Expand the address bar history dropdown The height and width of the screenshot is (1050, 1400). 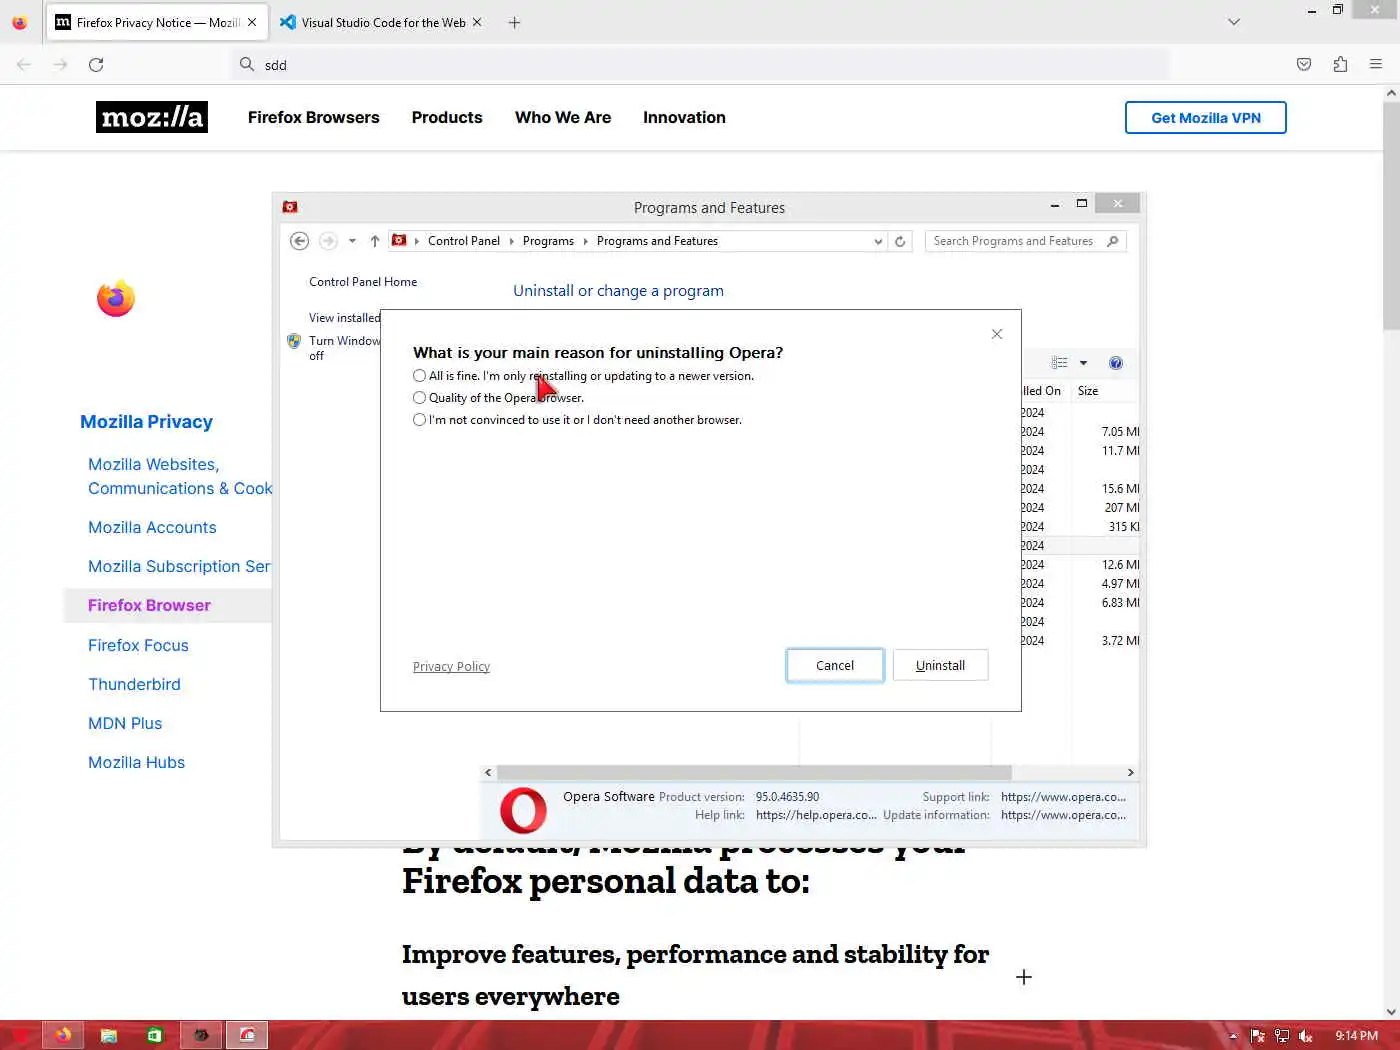pyautogui.click(x=878, y=241)
